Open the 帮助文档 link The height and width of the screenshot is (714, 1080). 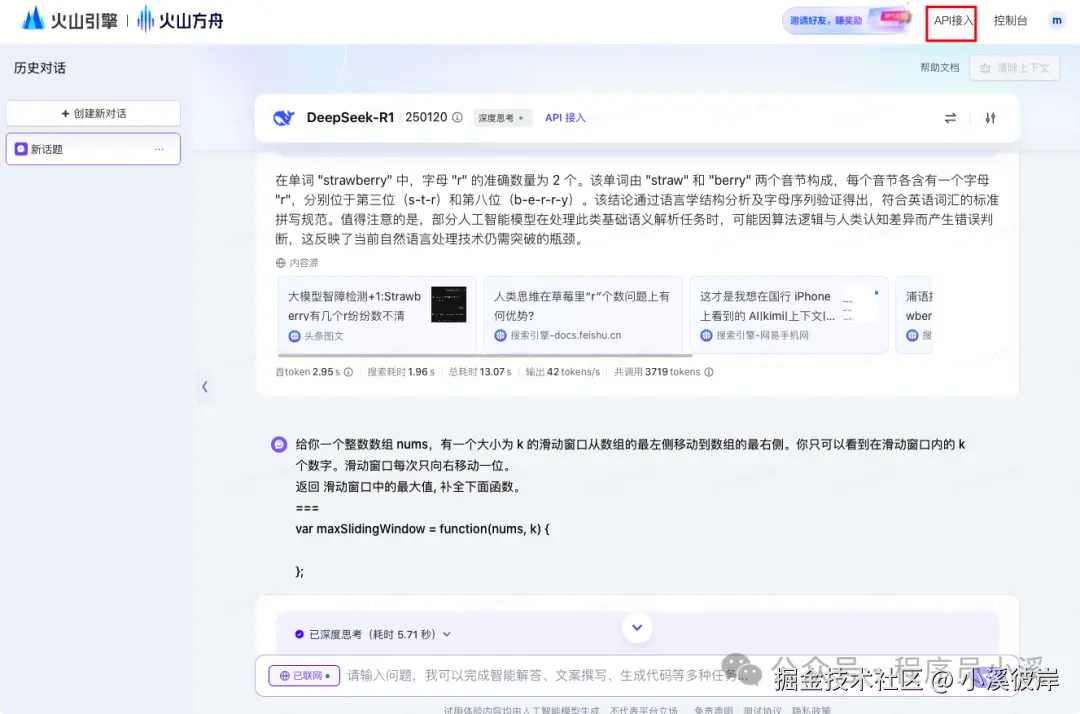pos(939,67)
